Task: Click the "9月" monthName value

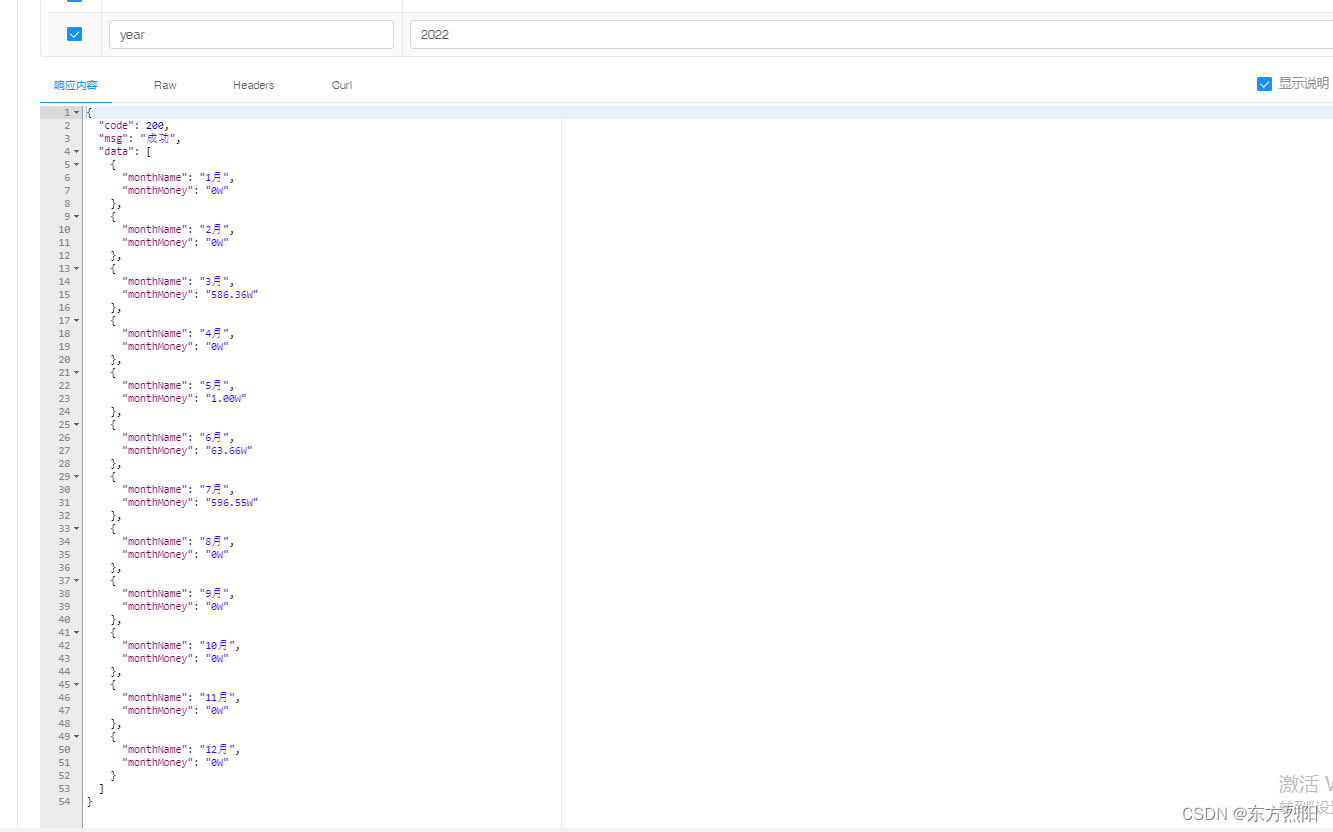Action: pyautogui.click(x=214, y=593)
